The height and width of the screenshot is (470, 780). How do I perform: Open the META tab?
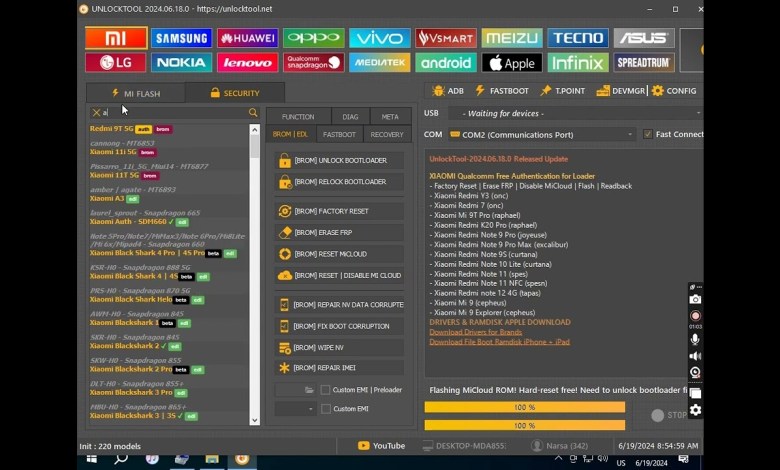(390, 117)
